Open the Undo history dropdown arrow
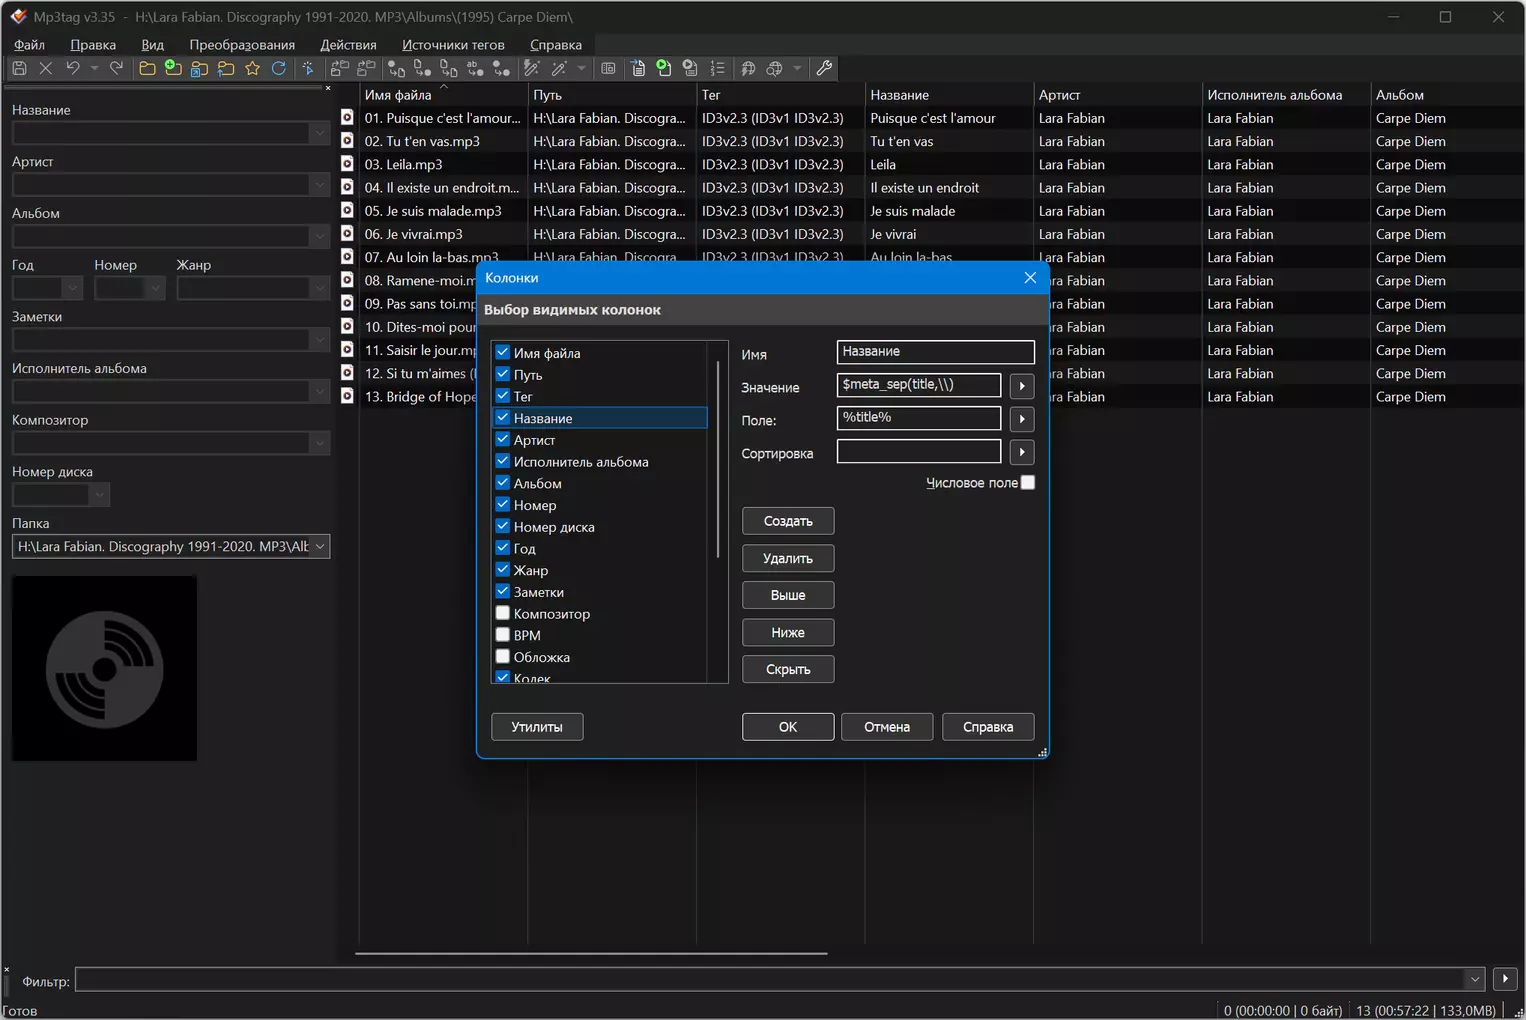Viewport: 1526px width, 1020px height. [x=94, y=68]
